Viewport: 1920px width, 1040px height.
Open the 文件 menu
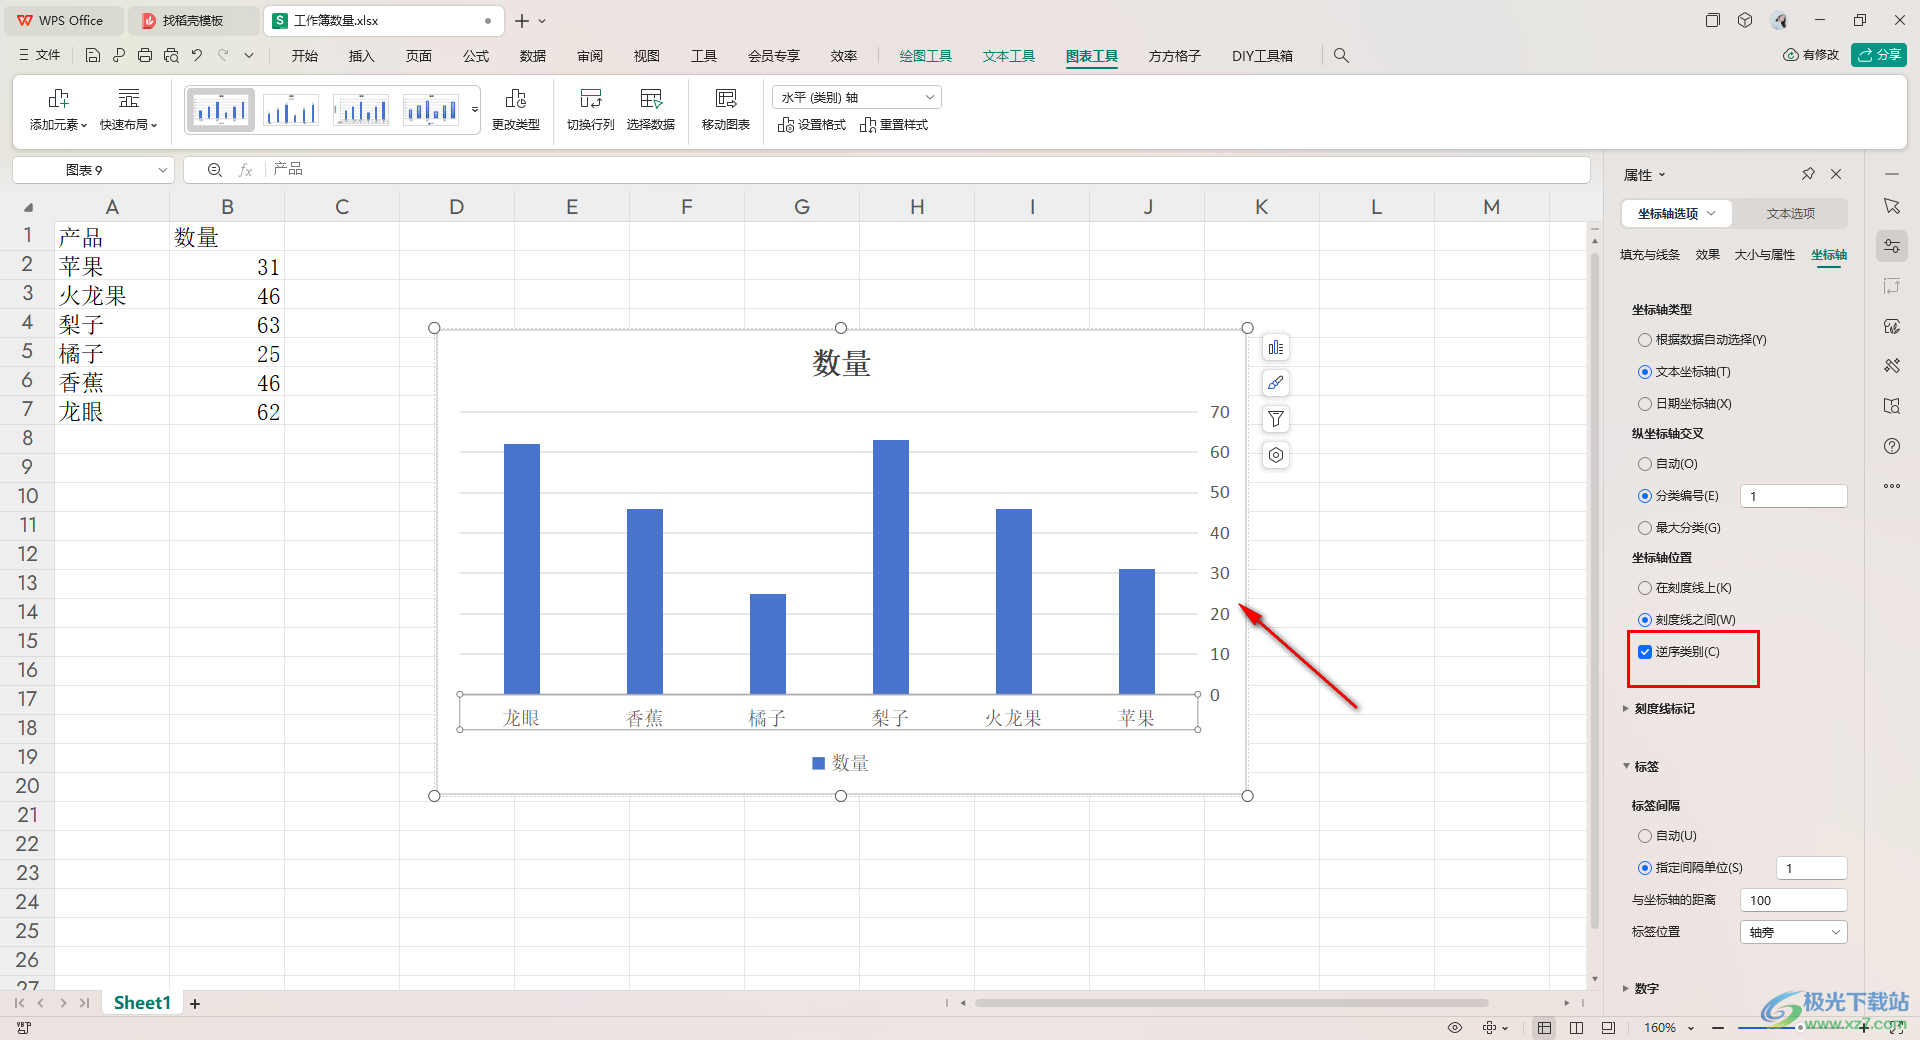tap(40, 56)
